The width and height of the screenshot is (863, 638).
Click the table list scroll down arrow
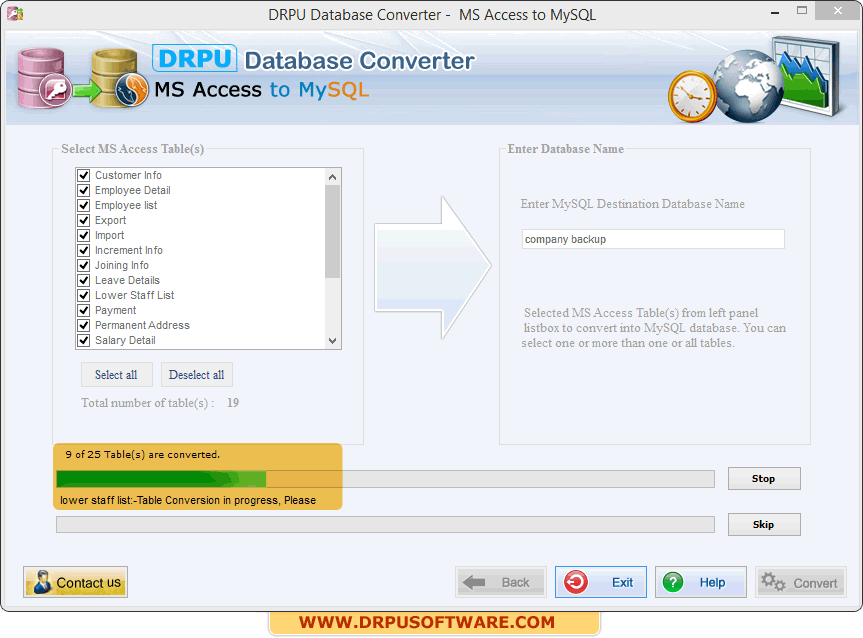pyautogui.click(x=332, y=341)
